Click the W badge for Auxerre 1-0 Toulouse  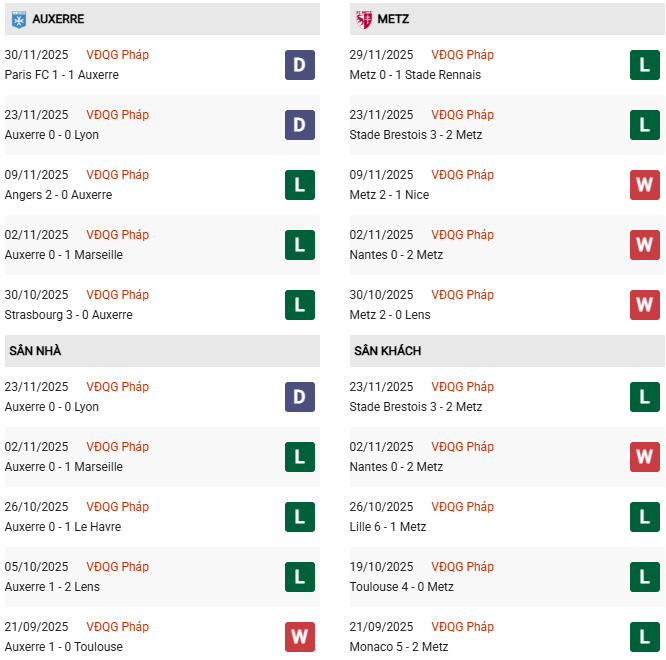tap(299, 637)
